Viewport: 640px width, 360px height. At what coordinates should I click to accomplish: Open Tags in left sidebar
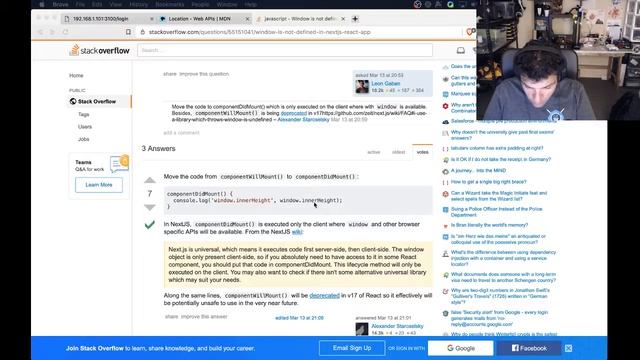point(84,114)
